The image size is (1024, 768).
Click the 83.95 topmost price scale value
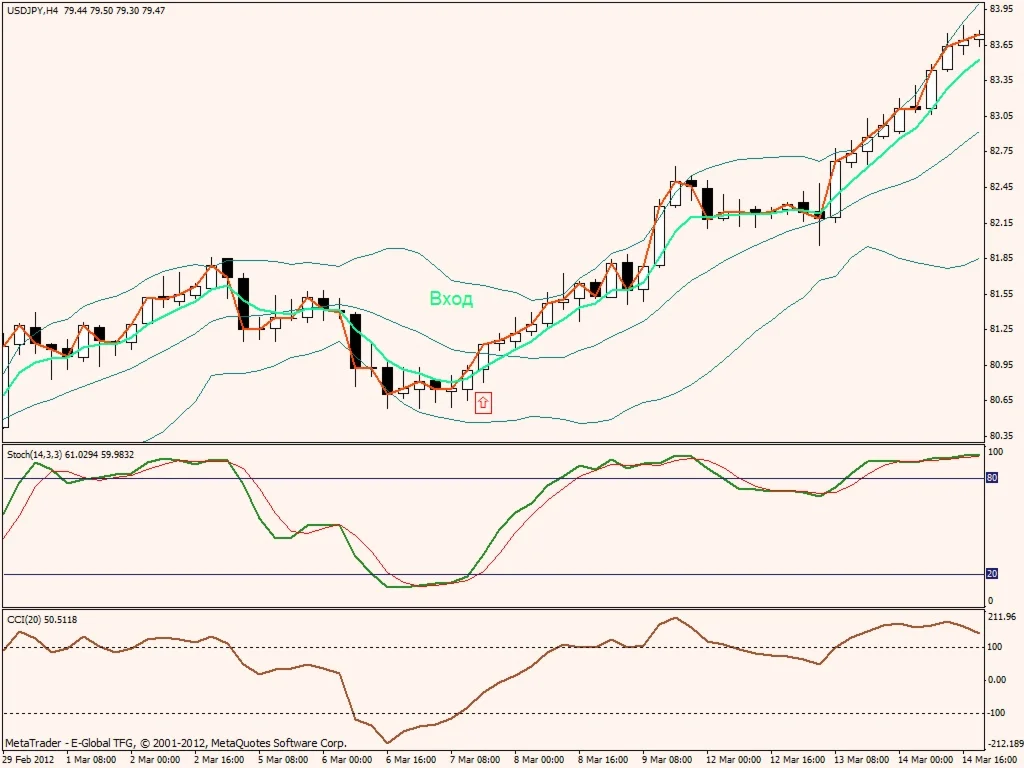(1000, 10)
